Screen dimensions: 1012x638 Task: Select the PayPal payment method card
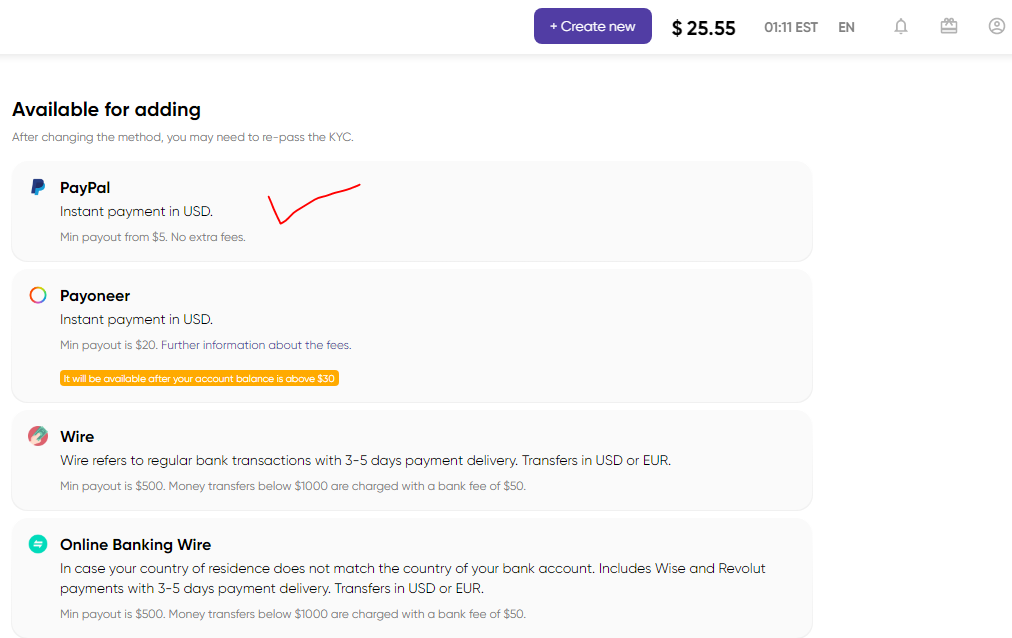[412, 212]
